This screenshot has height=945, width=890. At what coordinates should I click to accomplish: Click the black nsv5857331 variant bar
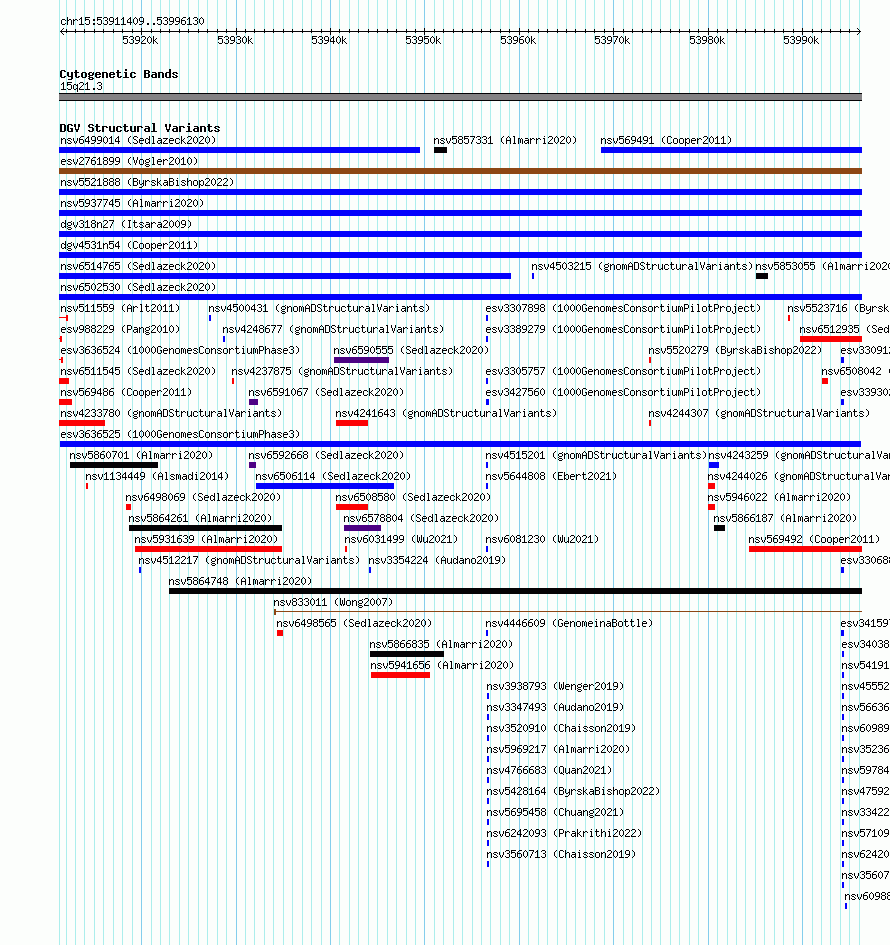click(440, 150)
